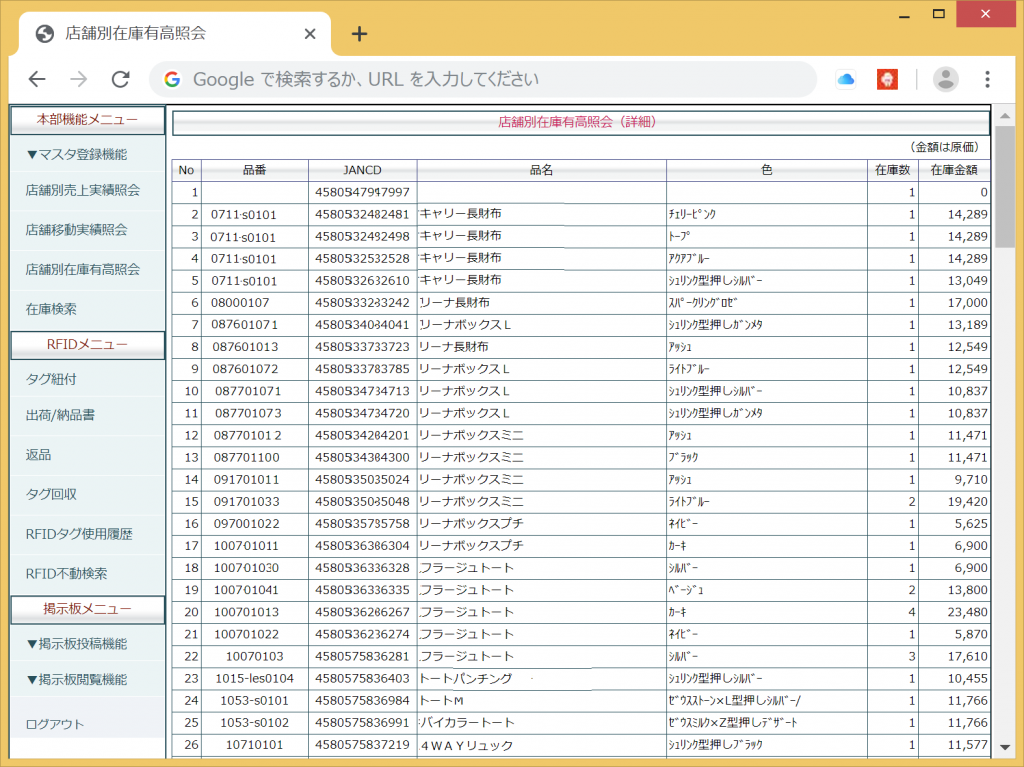Open タグ紐付 in RFID menu
The image size is (1024, 767).
click(51, 379)
